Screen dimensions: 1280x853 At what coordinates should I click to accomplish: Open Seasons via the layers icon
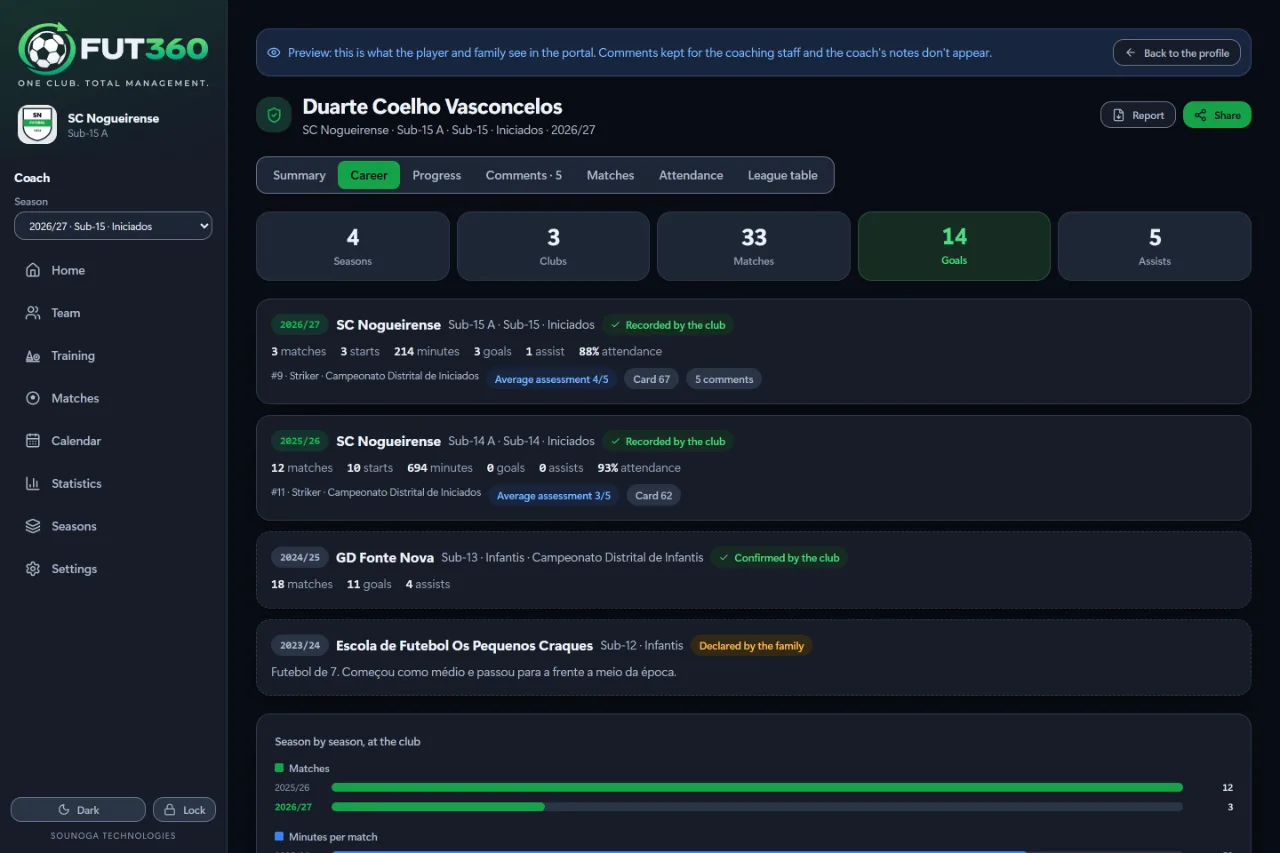(x=33, y=526)
